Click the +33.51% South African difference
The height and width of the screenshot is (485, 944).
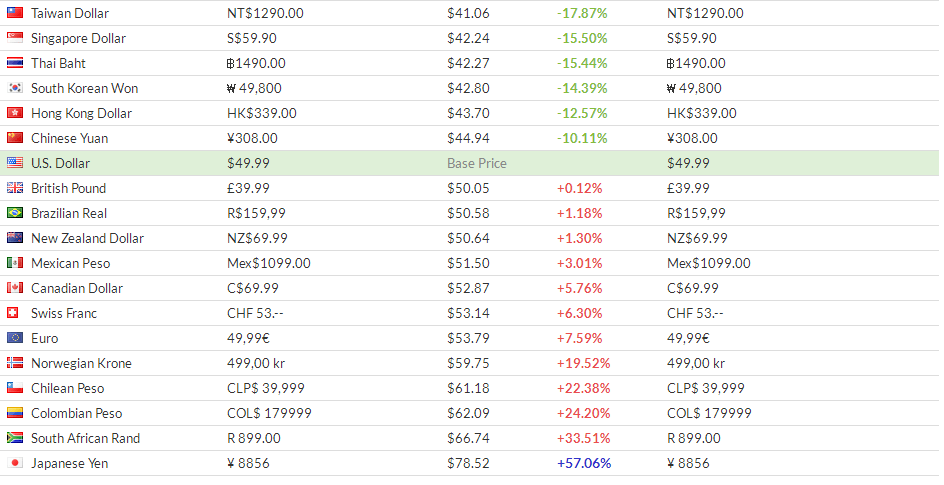pyautogui.click(x=583, y=438)
